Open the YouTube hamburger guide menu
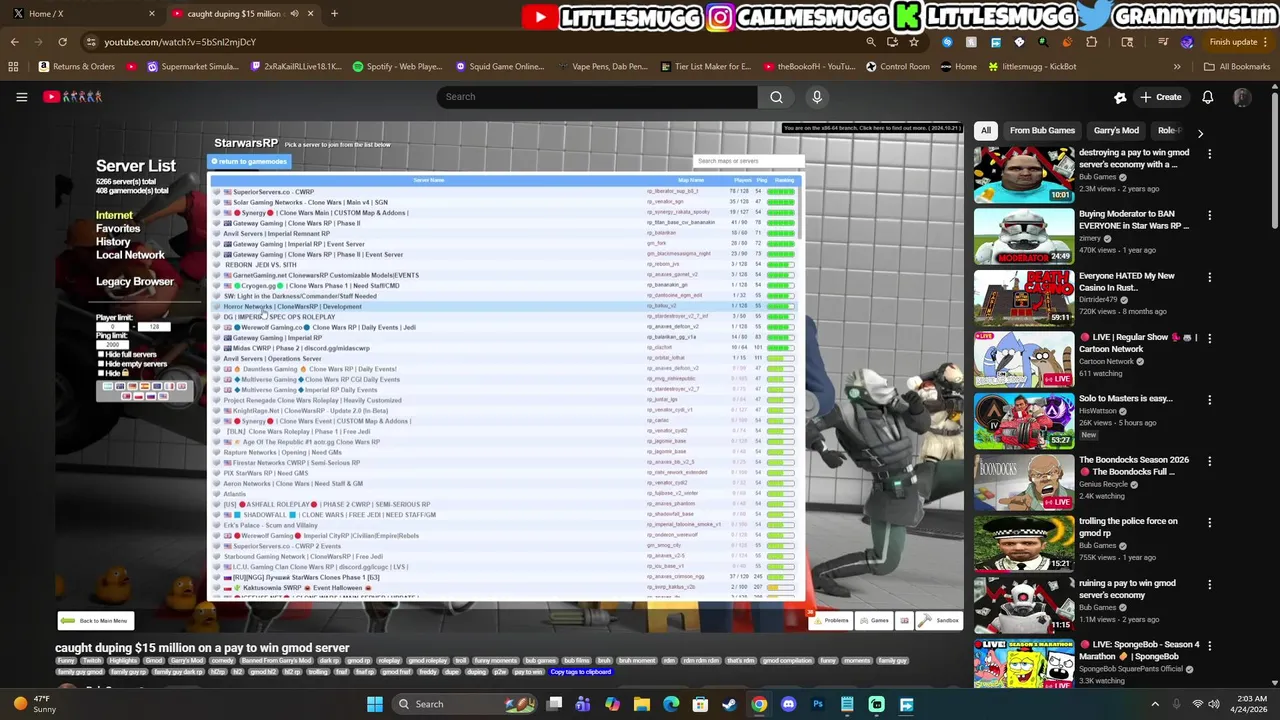1280x720 pixels. 21,97
